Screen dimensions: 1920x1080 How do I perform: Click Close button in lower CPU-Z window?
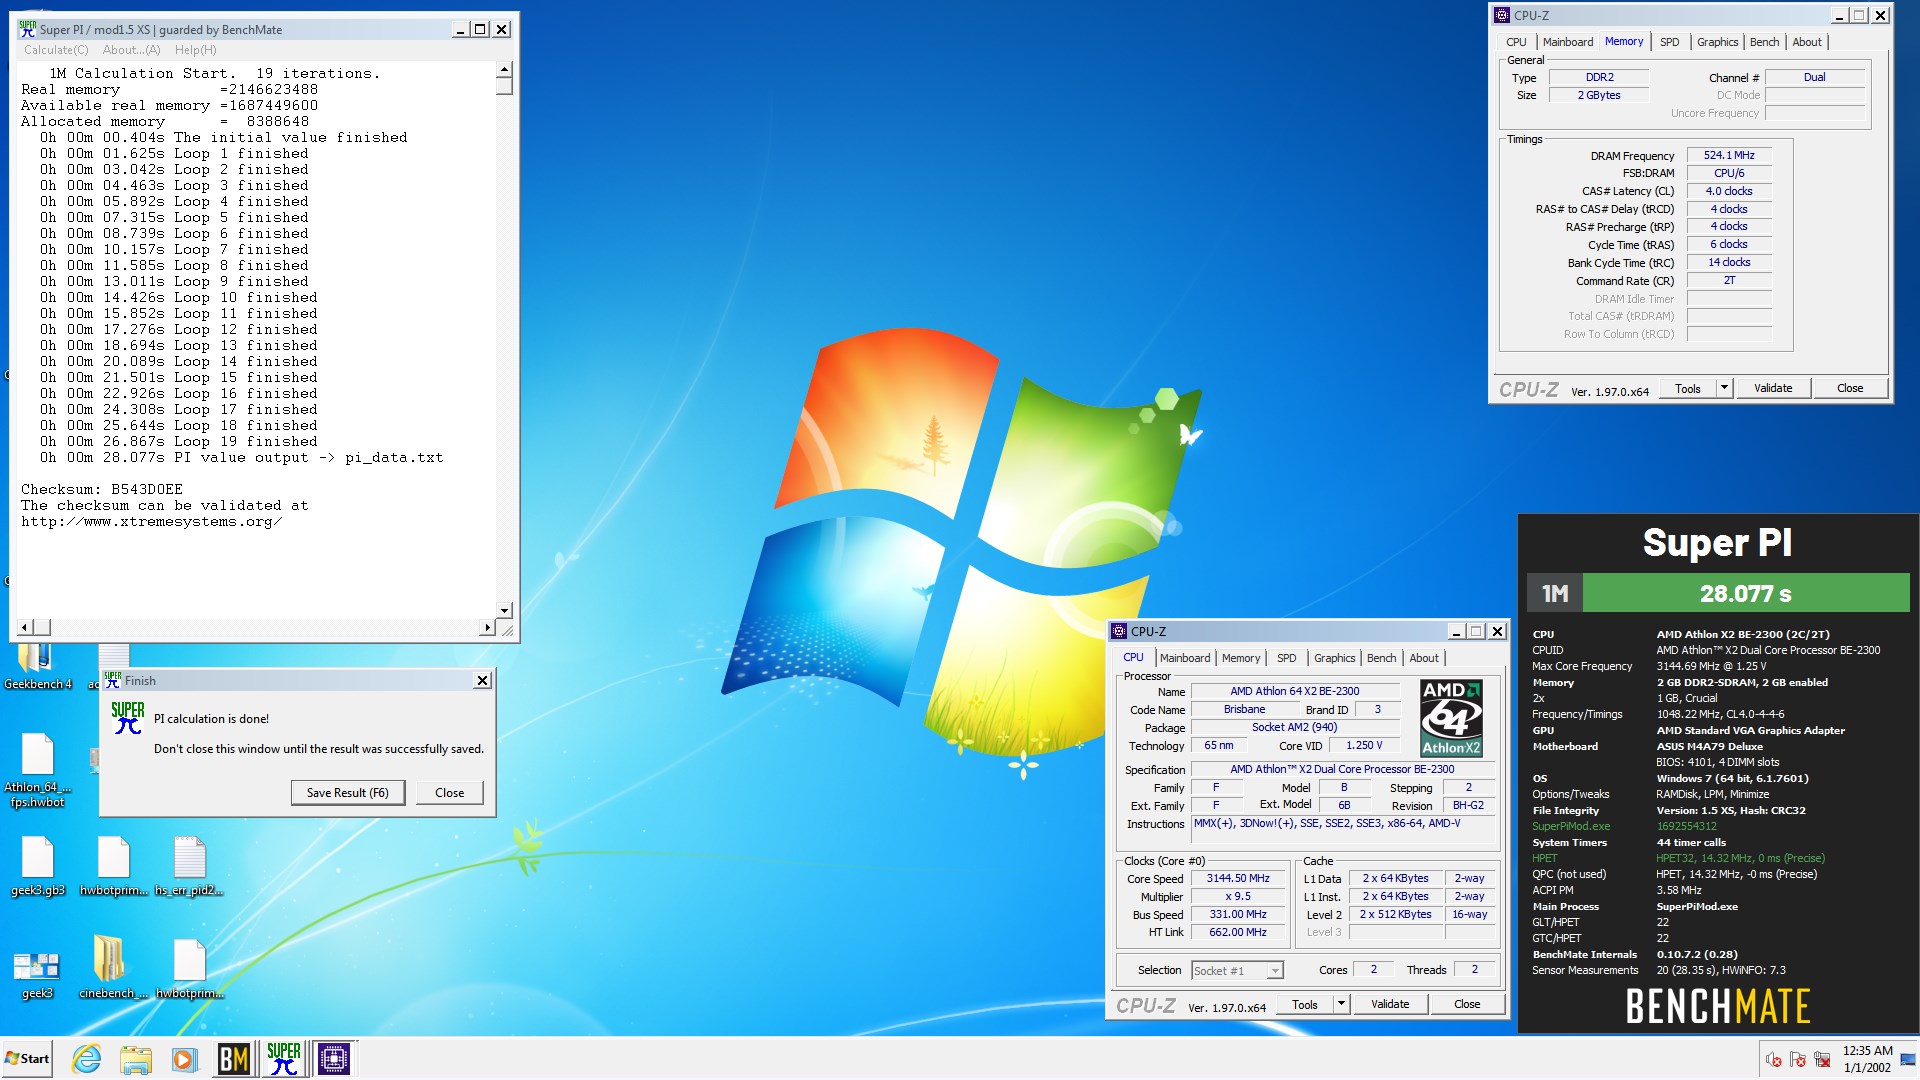pyautogui.click(x=1467, y=1004)
